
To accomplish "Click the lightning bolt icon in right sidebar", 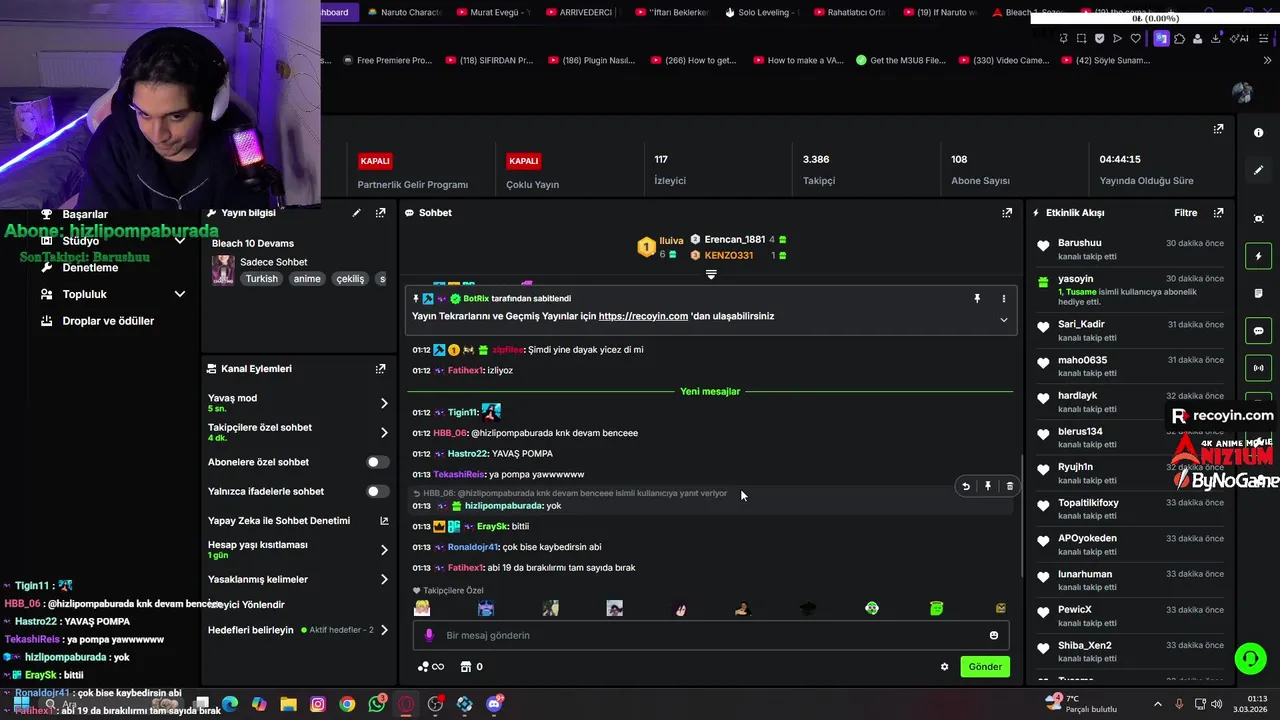I will point(1258,256).
